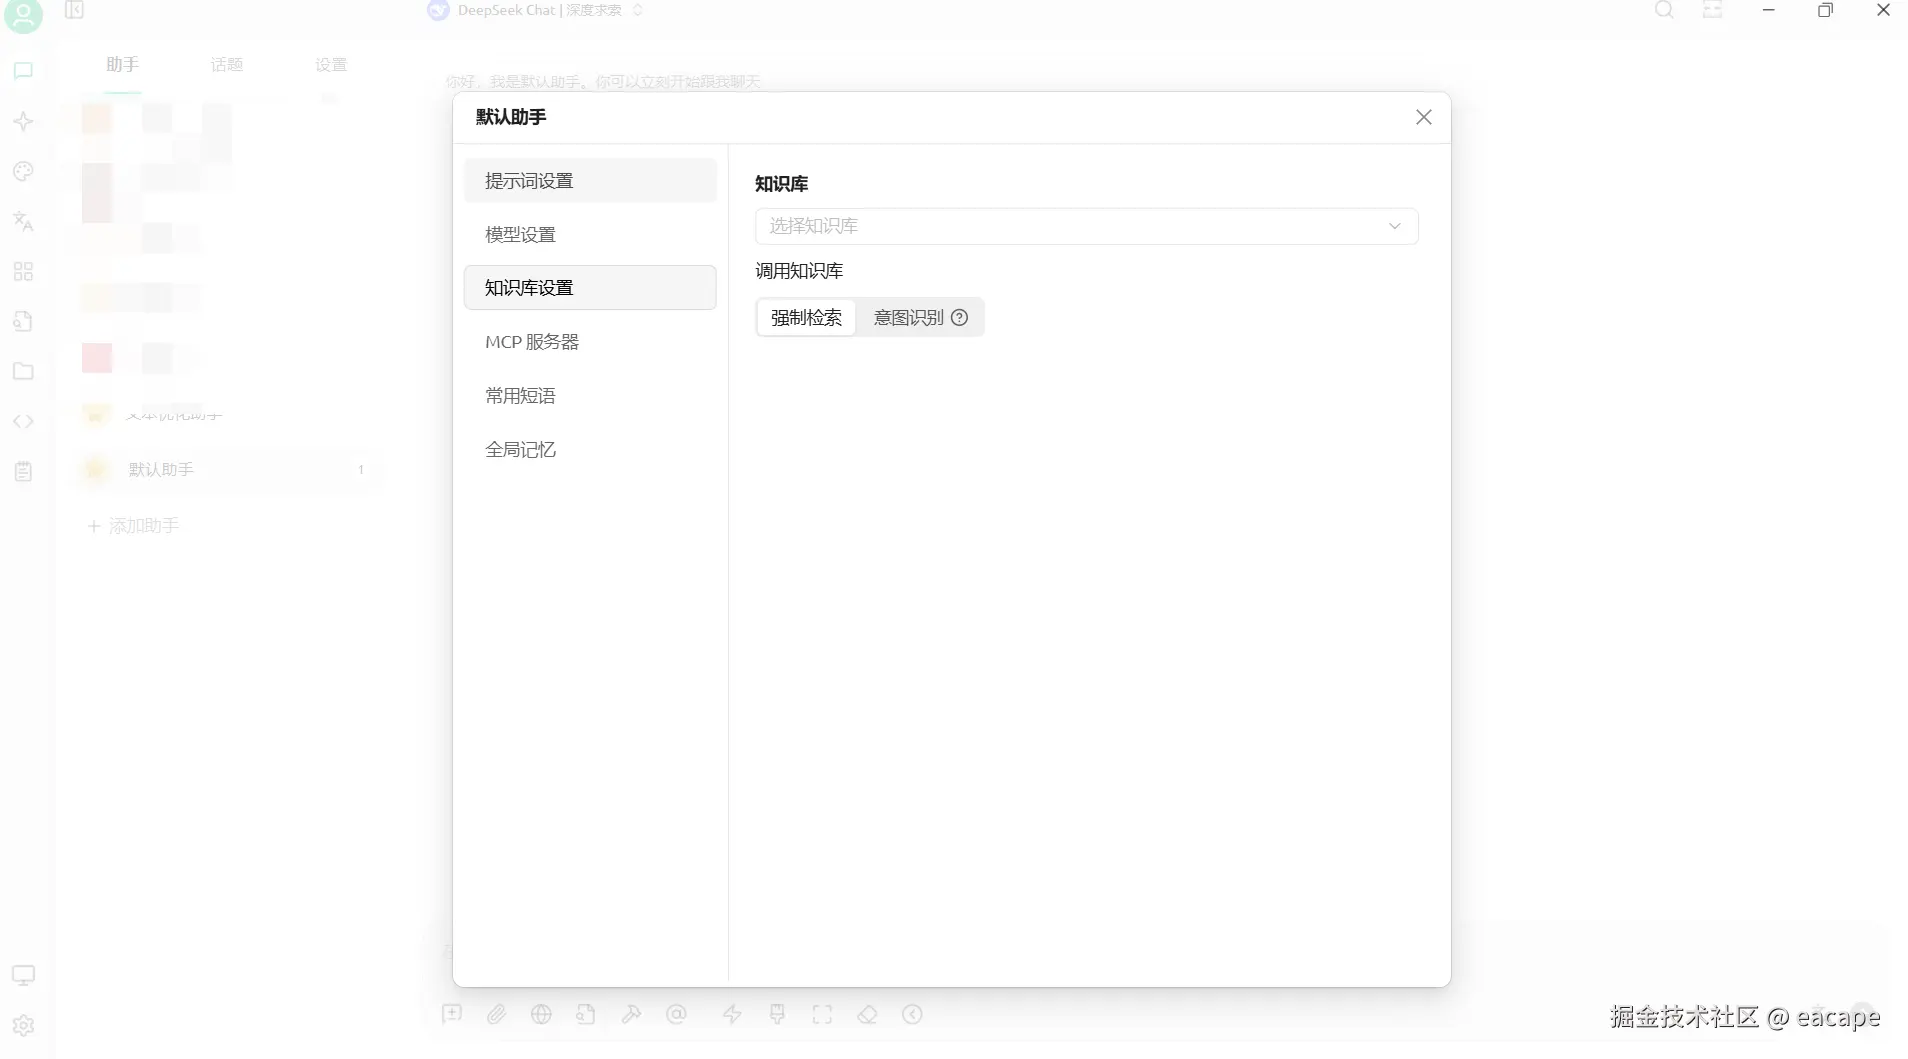Click the search magnifier icon in title bar

pos(1664,10)
